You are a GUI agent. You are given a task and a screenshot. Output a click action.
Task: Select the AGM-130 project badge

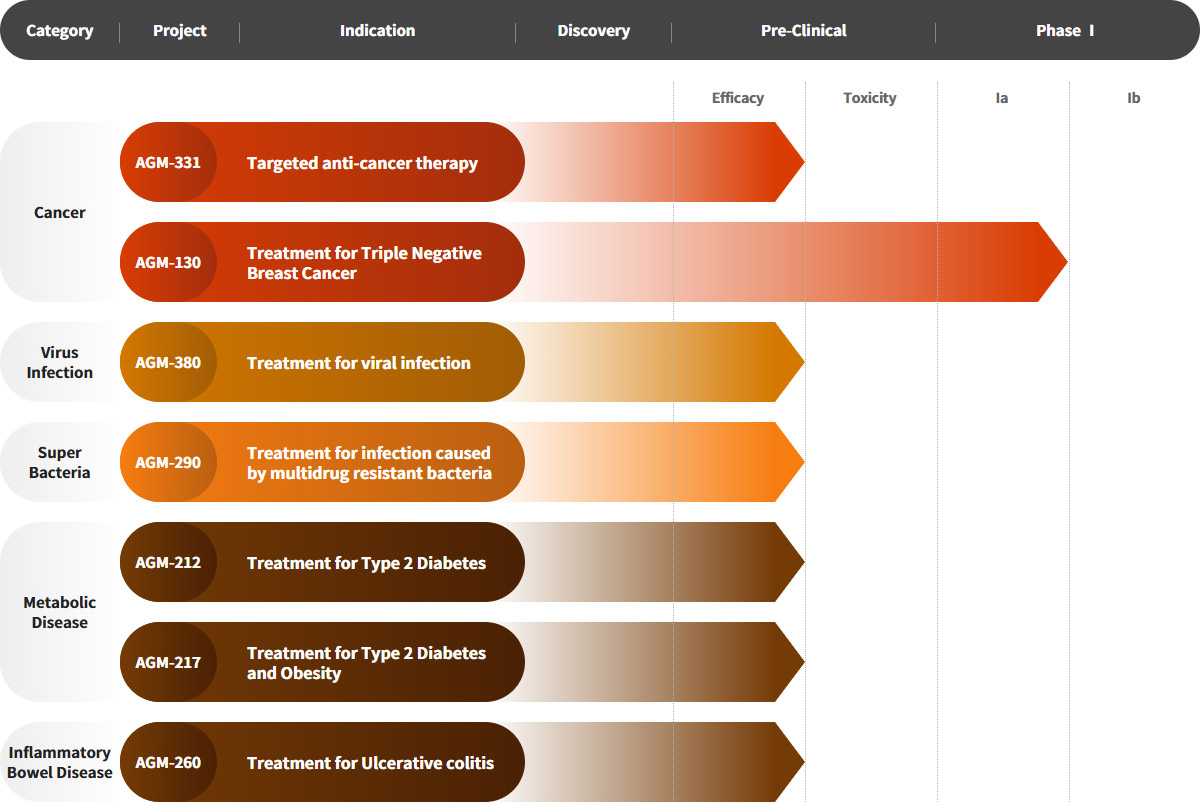[x=168, y=263]
